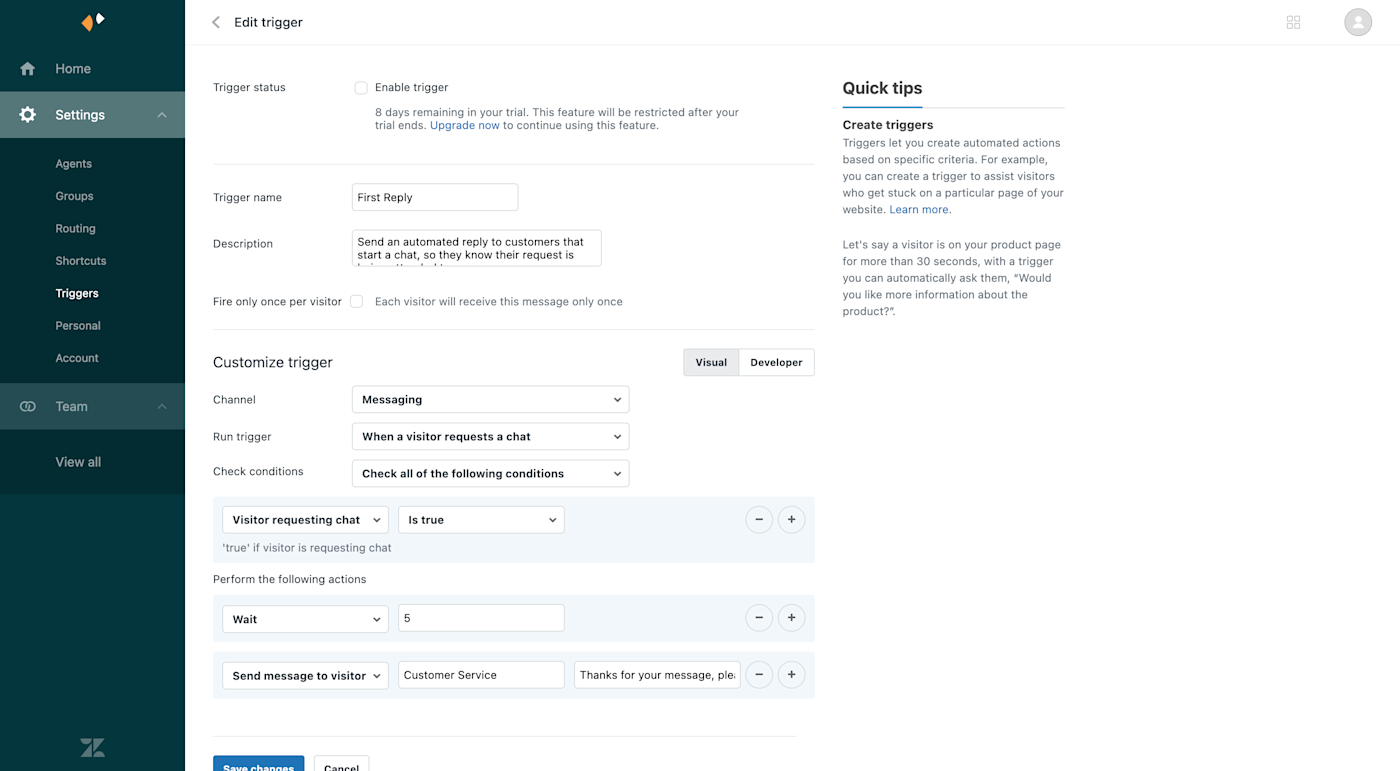Switch to Developer editor tab
The image size is (1400, 771).
coord(776,362)
